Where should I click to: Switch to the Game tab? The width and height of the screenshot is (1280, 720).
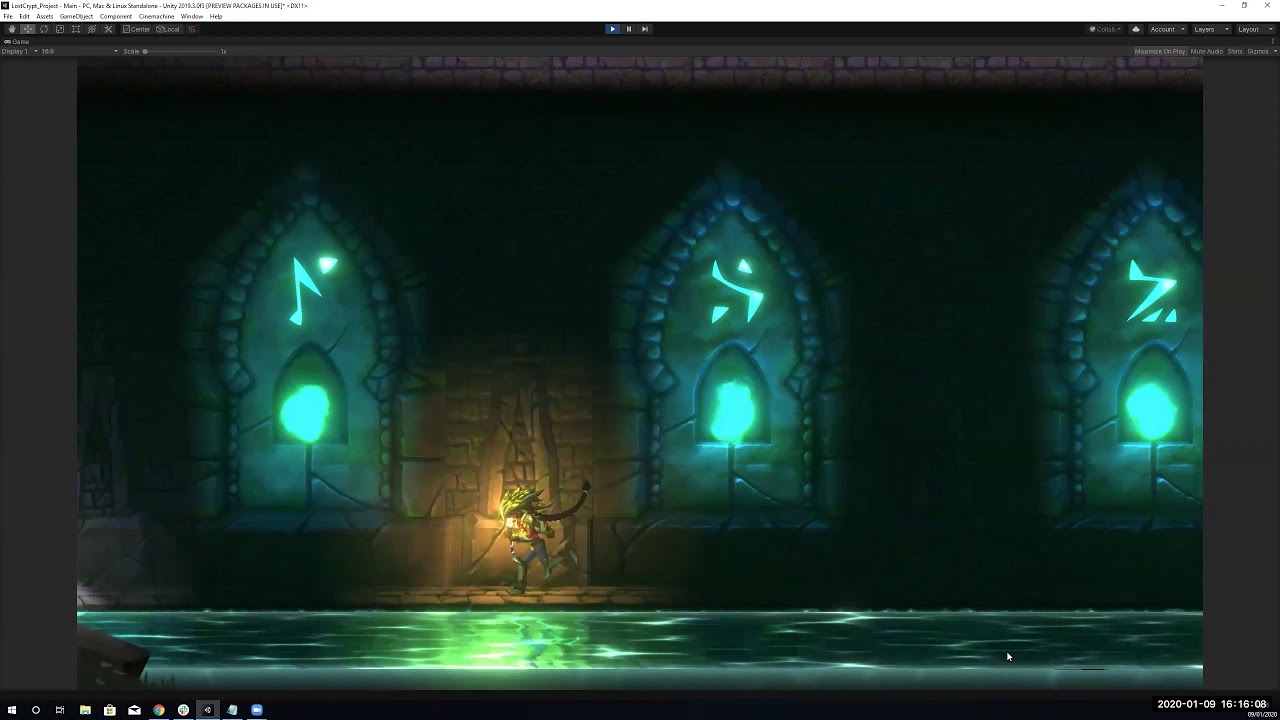[18, 41]
